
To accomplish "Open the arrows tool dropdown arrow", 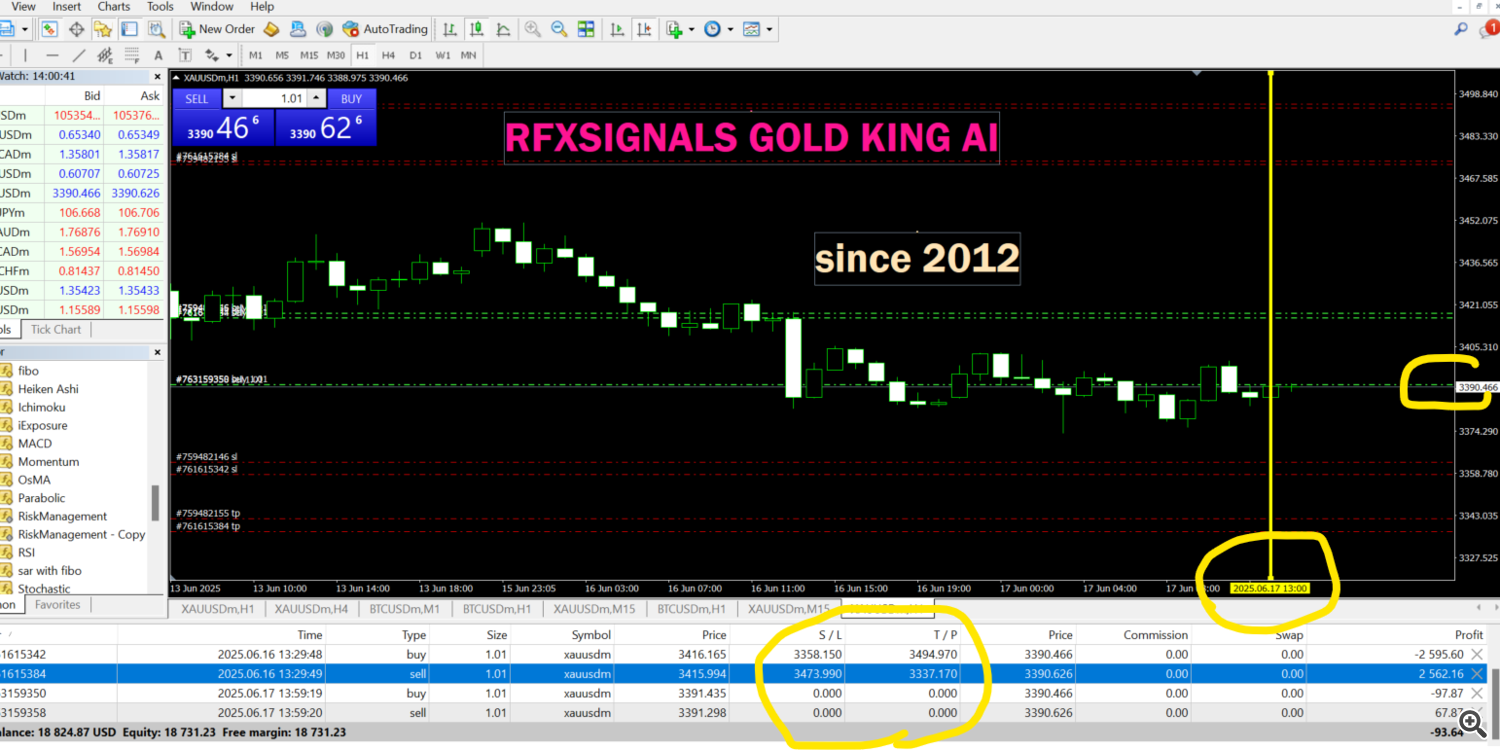I will click(229, 55).
